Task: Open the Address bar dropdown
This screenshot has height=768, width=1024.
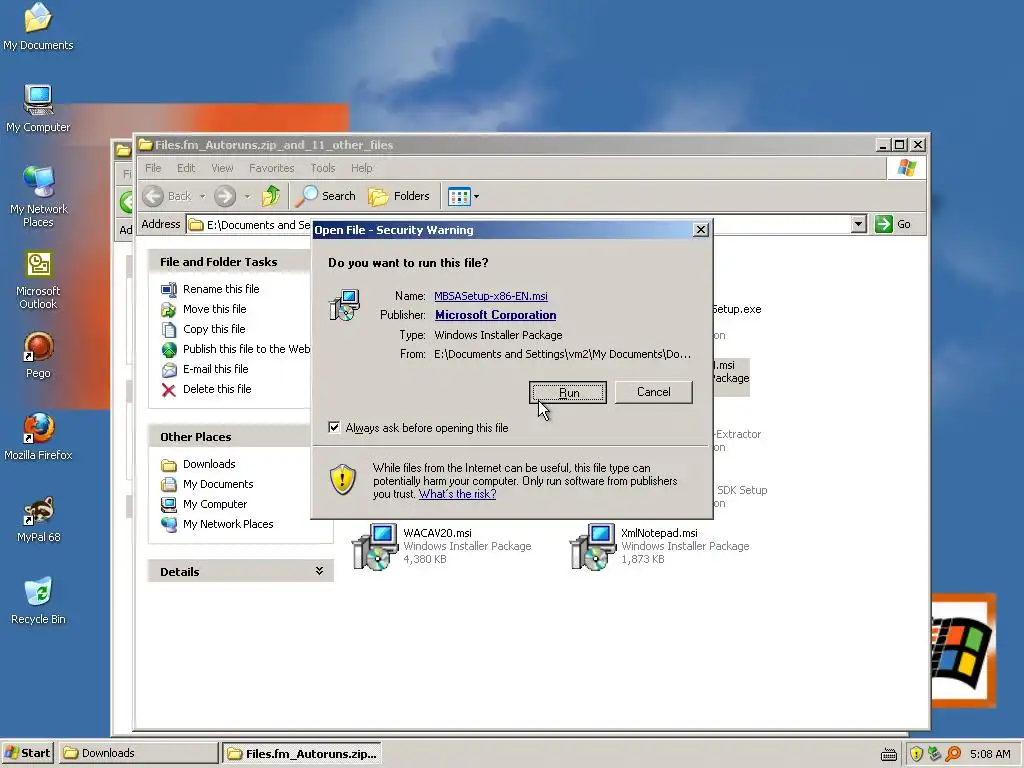Action: tap(859, 224)
